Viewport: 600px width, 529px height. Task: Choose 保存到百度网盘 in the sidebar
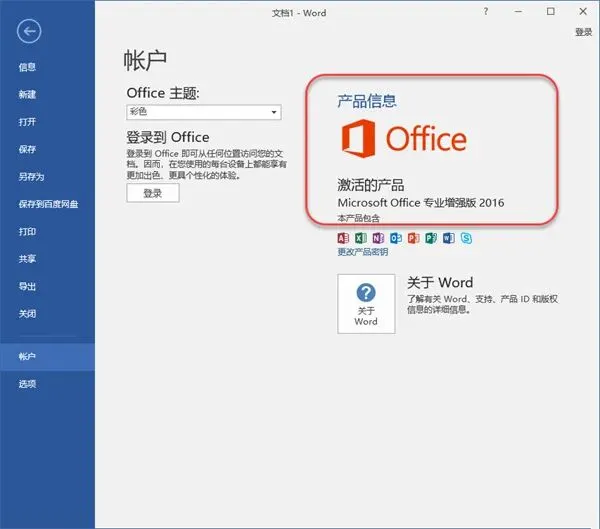(x=47, y=204)
